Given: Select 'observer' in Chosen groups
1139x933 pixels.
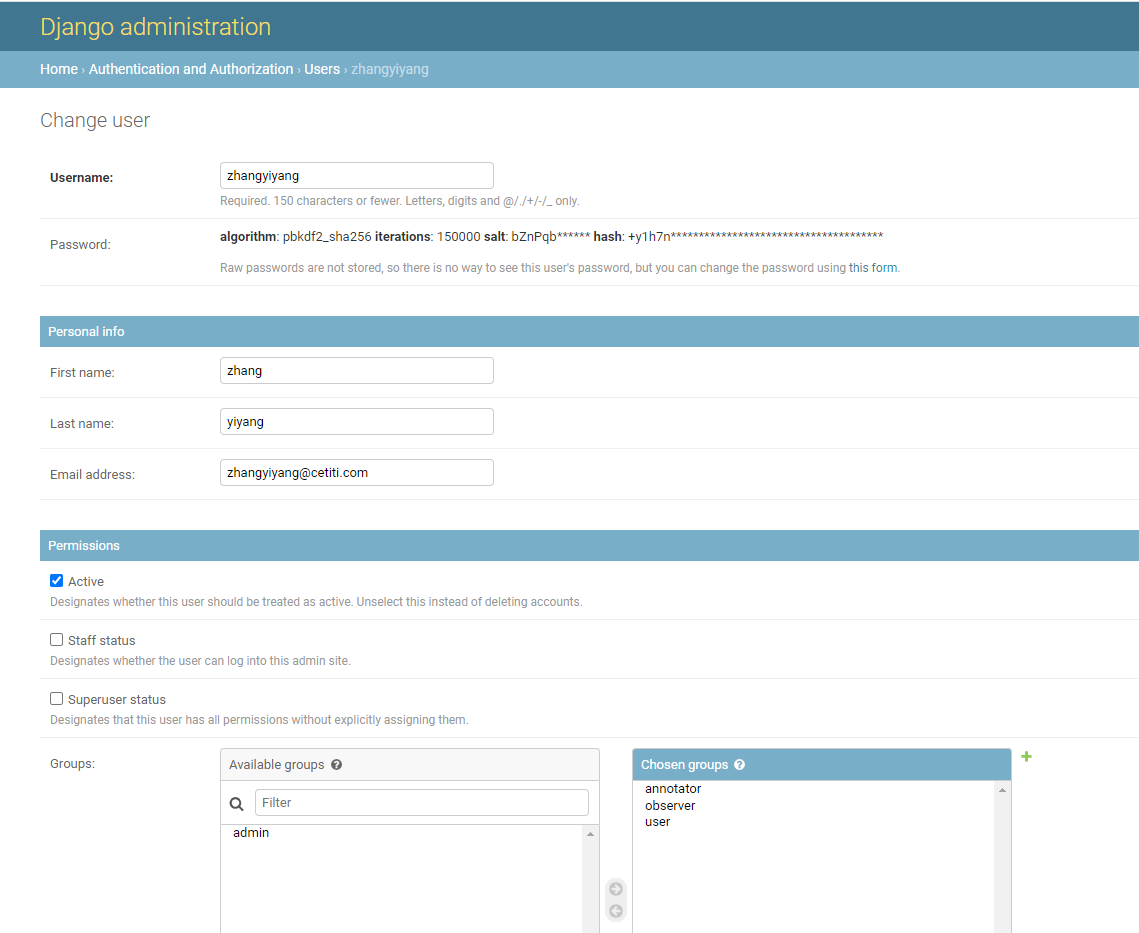Looking at the screenshot, I should [670, 805].
